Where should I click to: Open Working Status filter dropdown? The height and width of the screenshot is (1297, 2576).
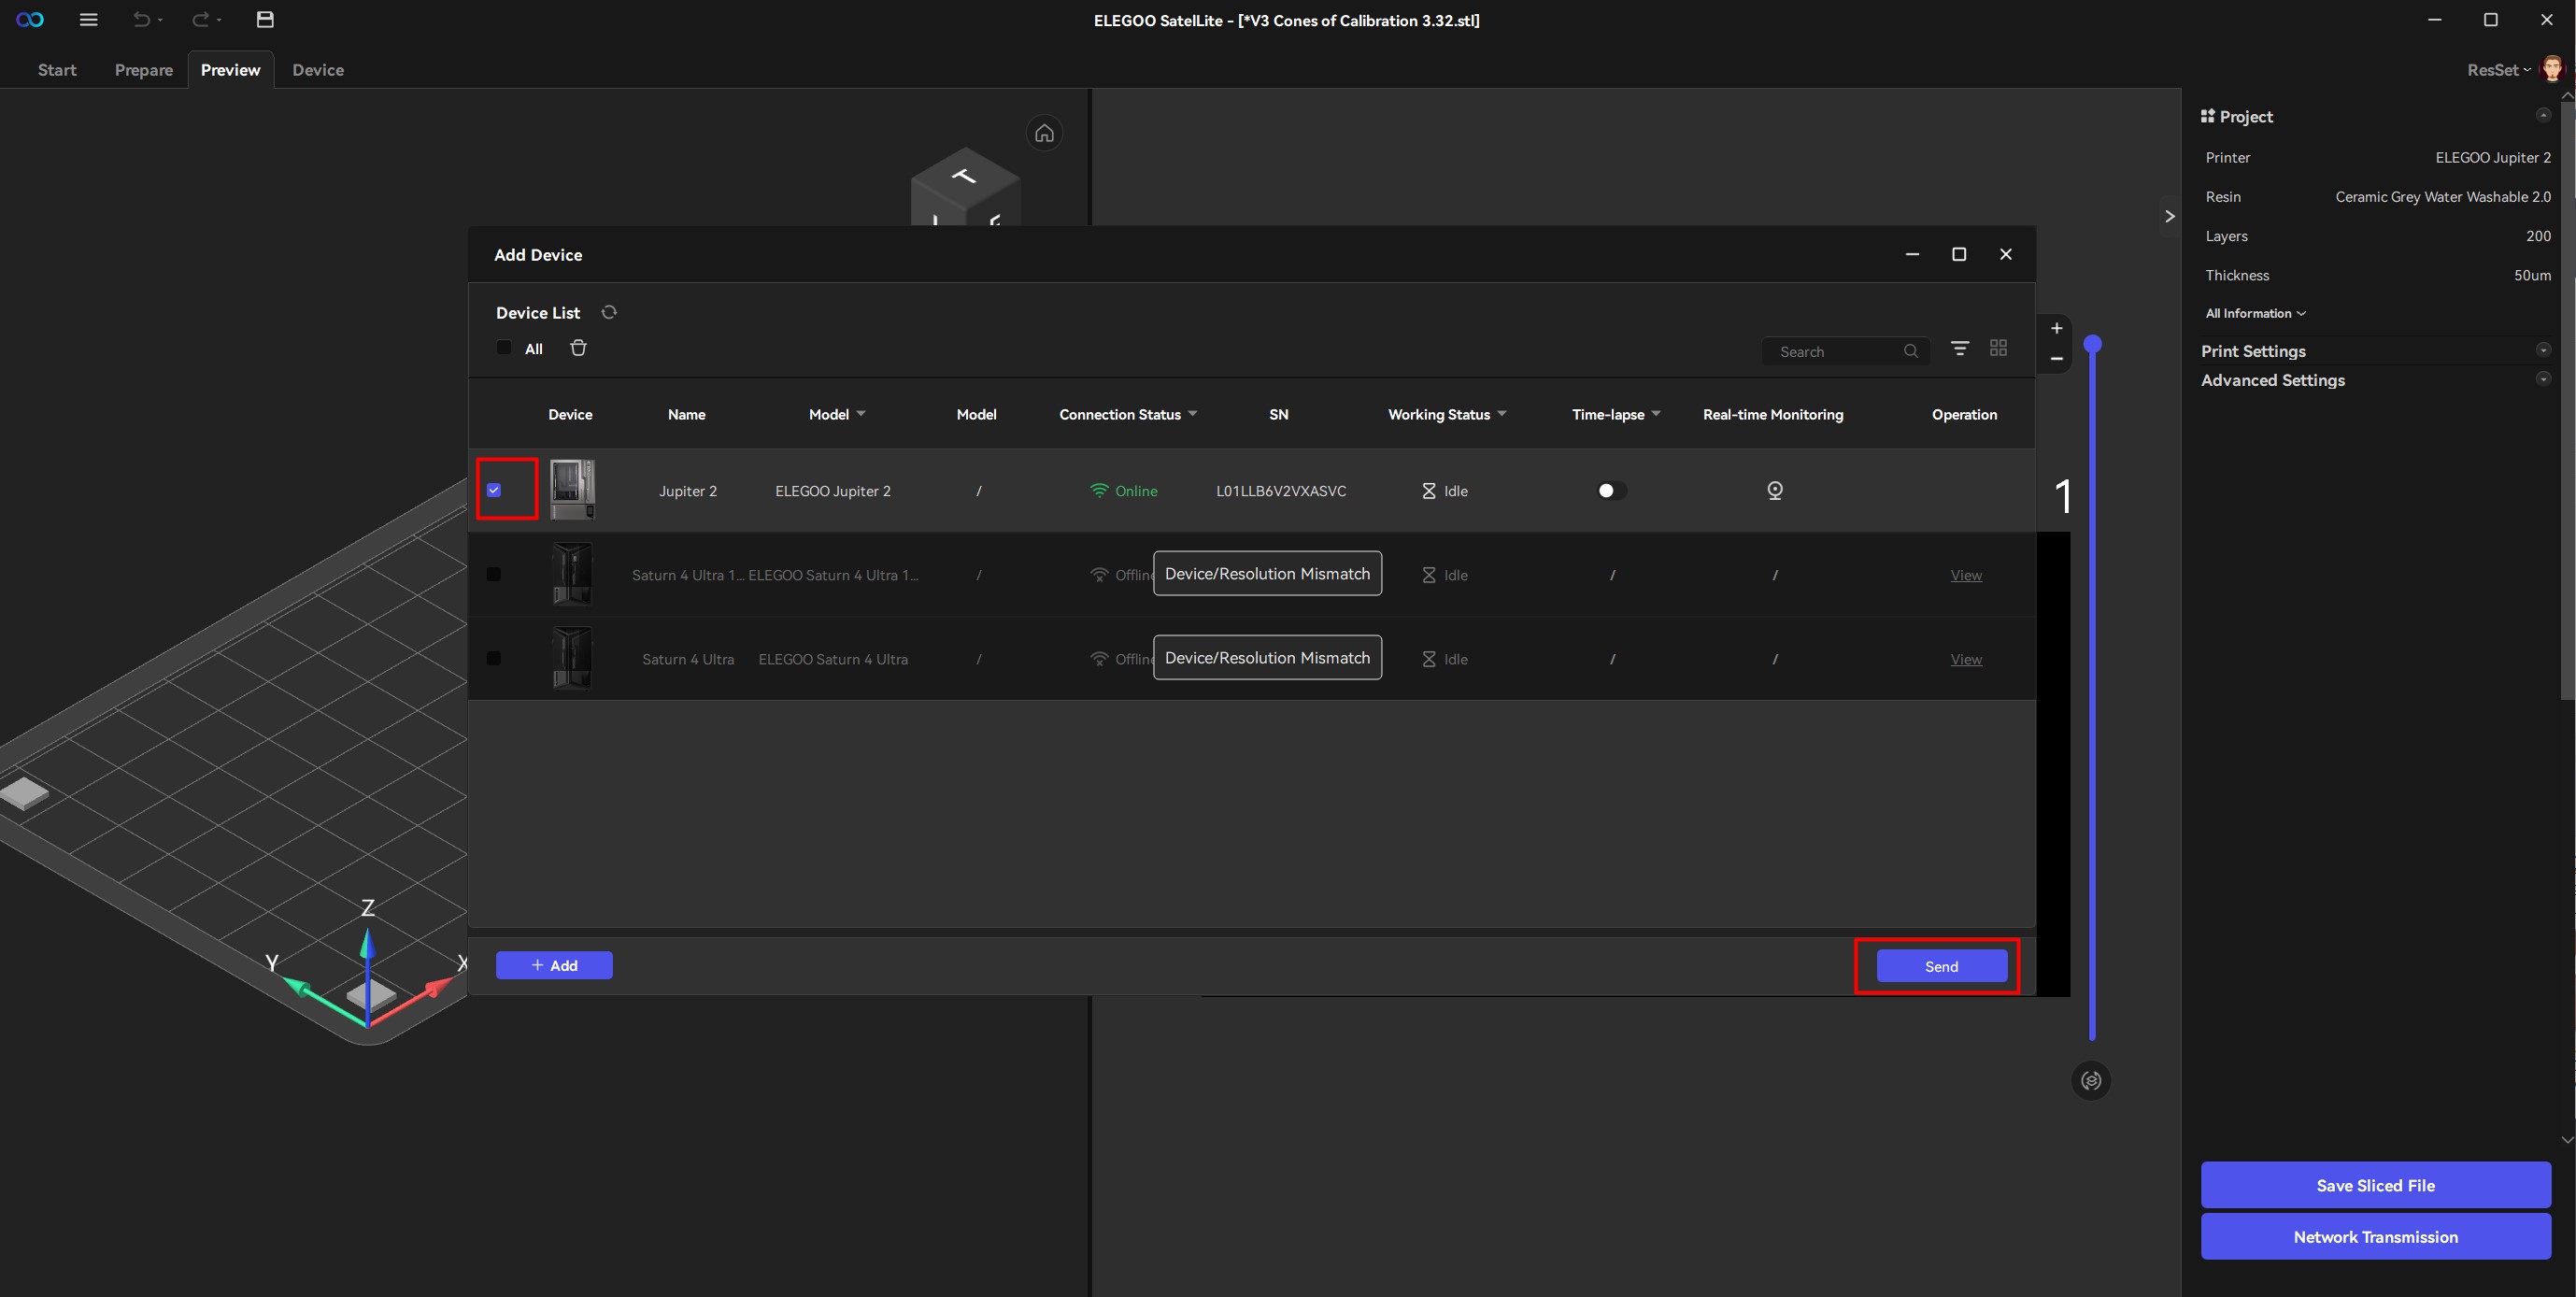(x=1502, y=414)
